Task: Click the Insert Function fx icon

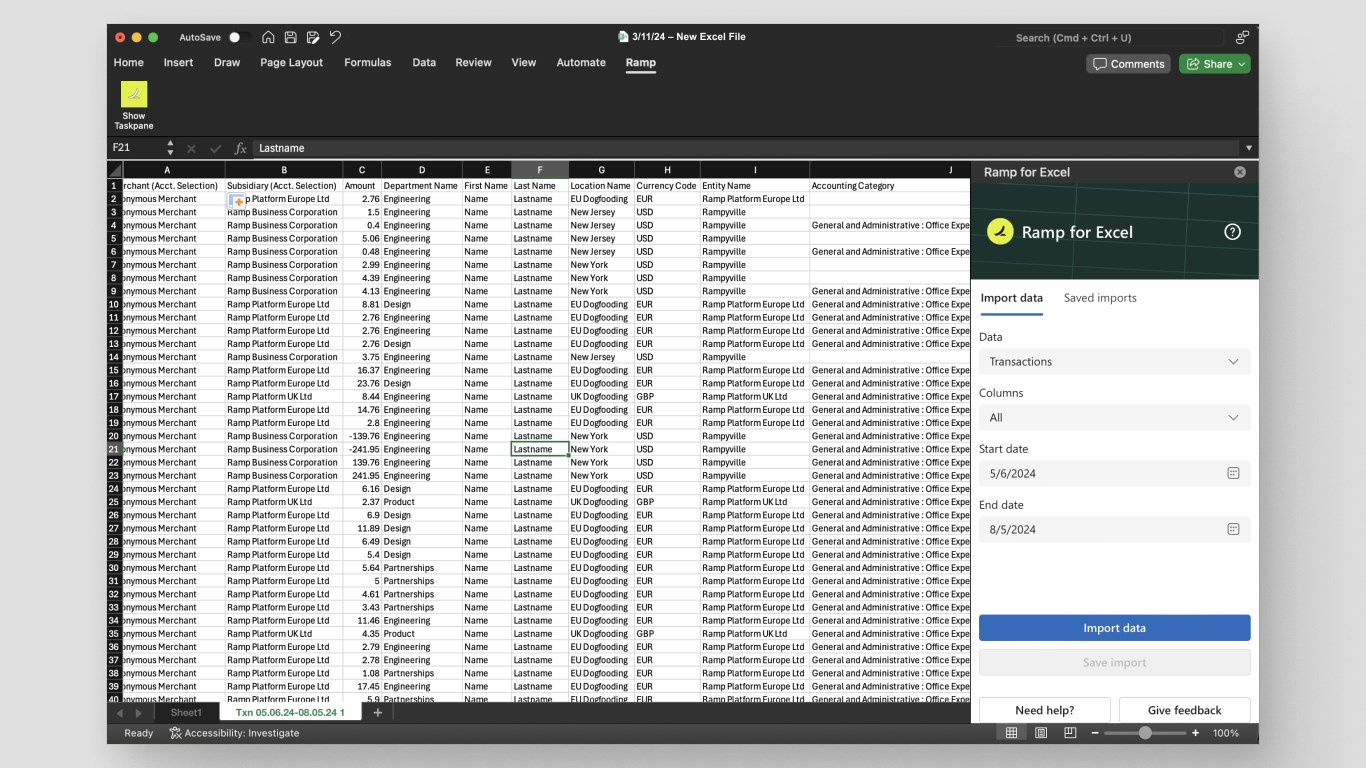Action: pos(240,148)
